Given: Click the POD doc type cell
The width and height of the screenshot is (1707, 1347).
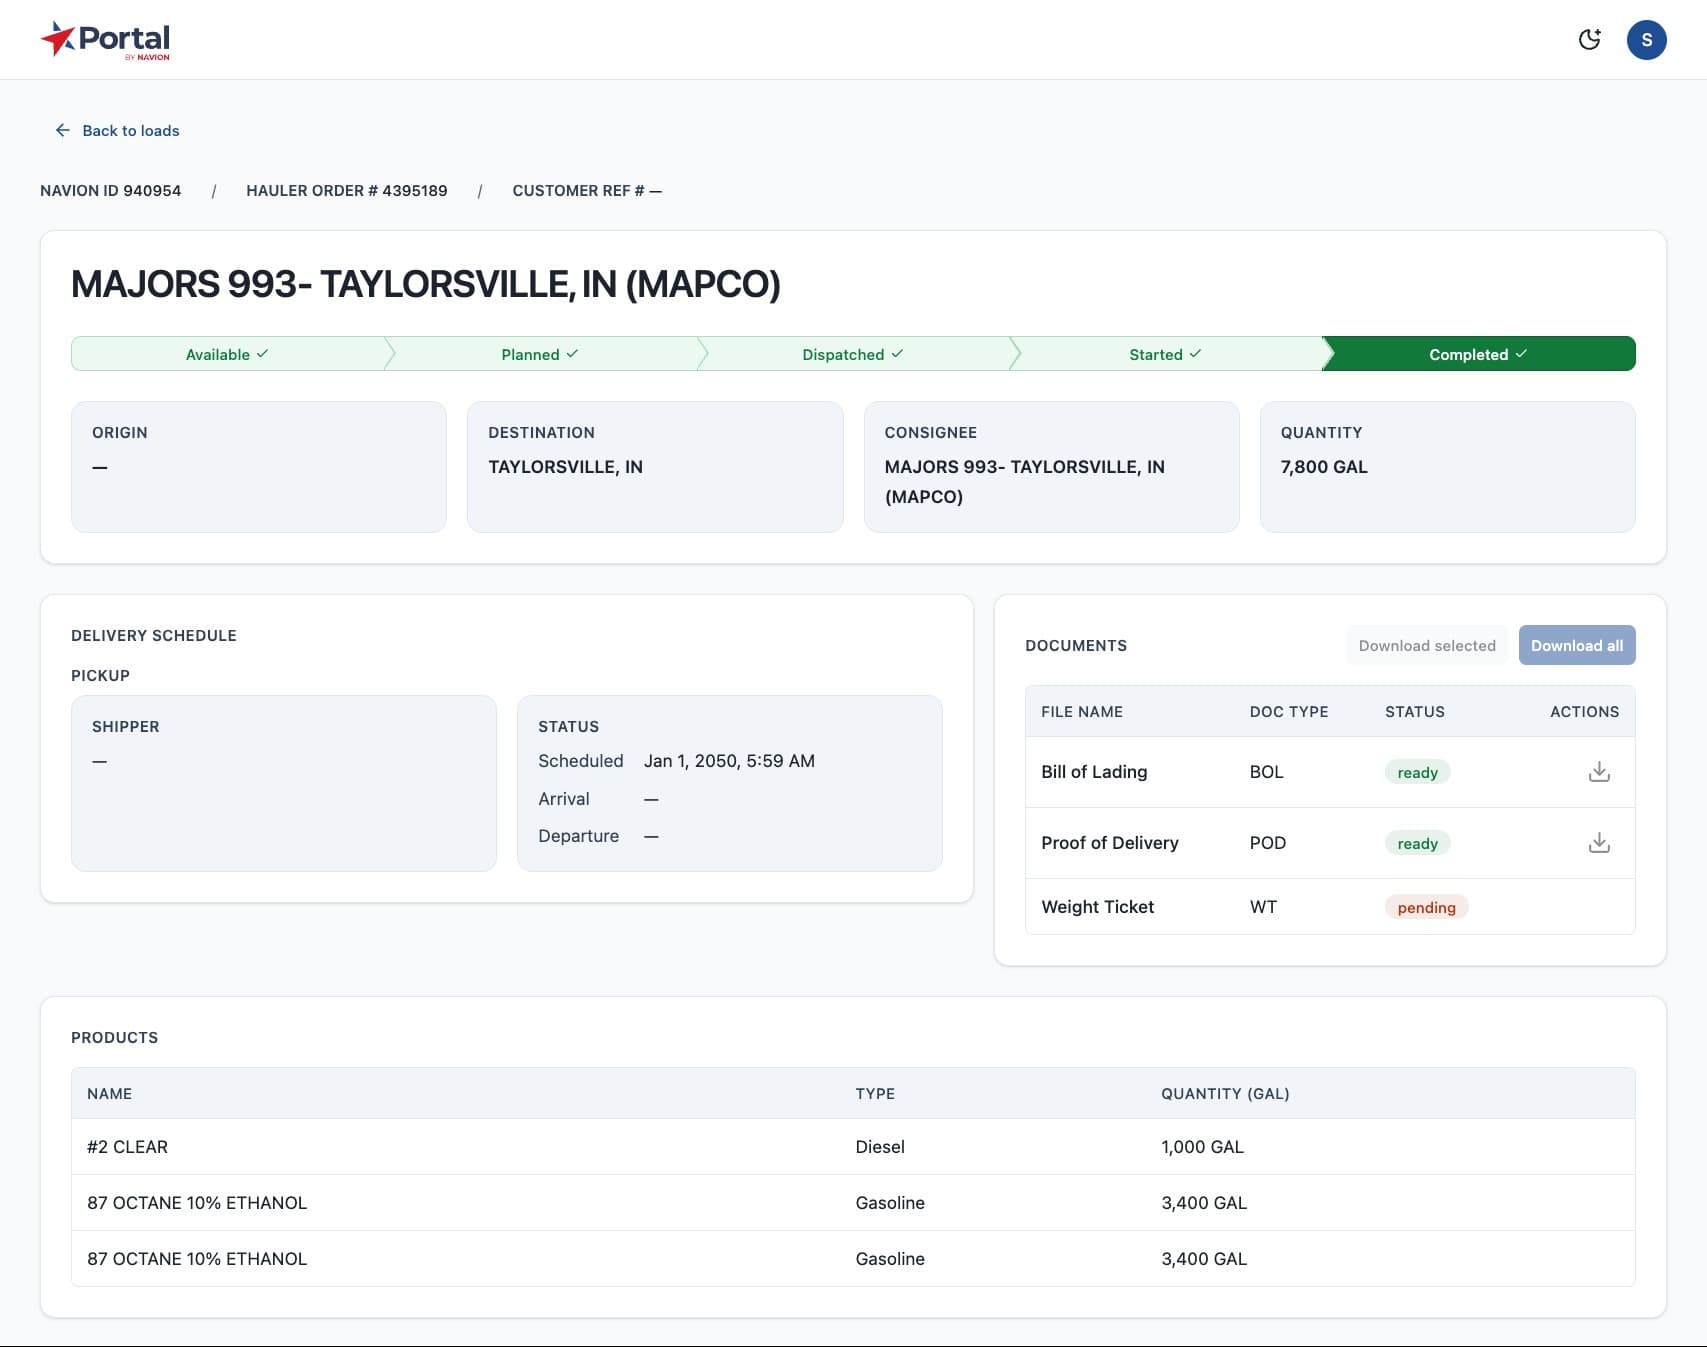Looking at the screenshot, I should [1268, 843].
